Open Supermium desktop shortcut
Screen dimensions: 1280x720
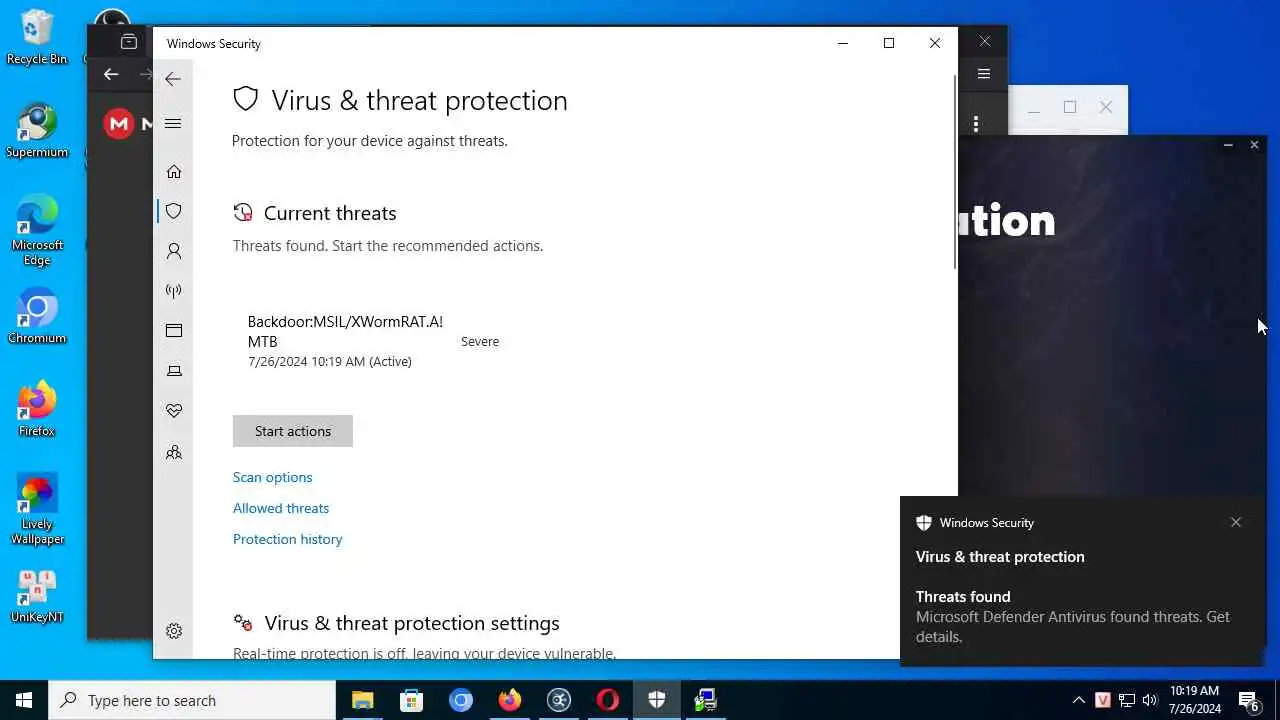(37, 131)
